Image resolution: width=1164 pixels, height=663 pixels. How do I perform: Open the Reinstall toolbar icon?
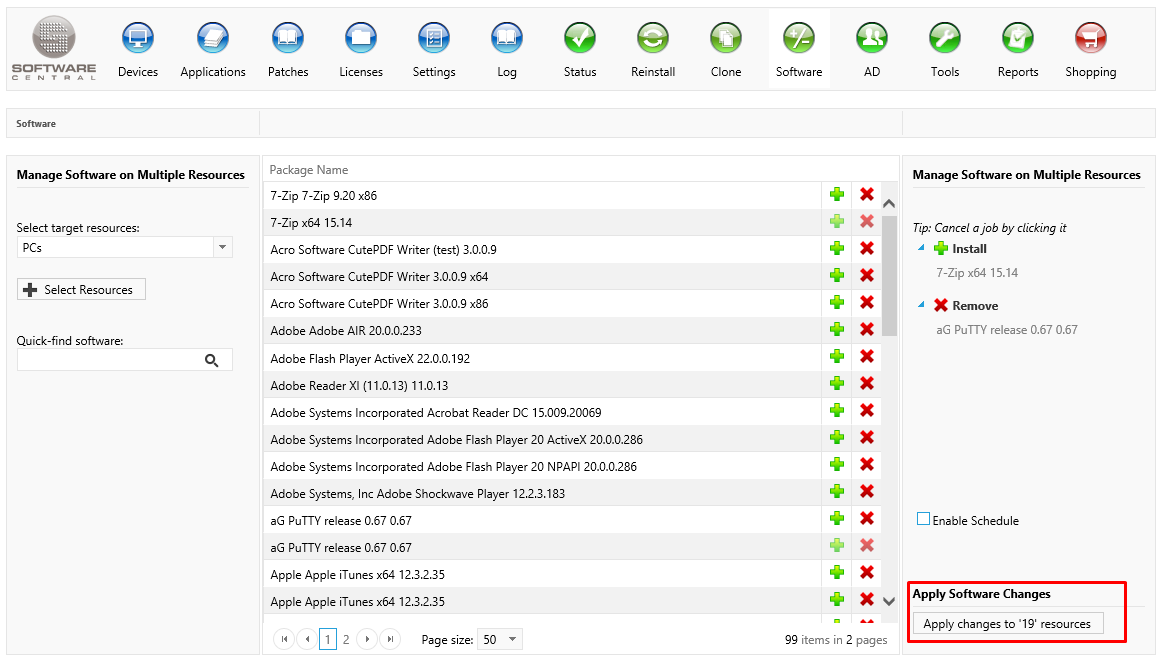653,40
